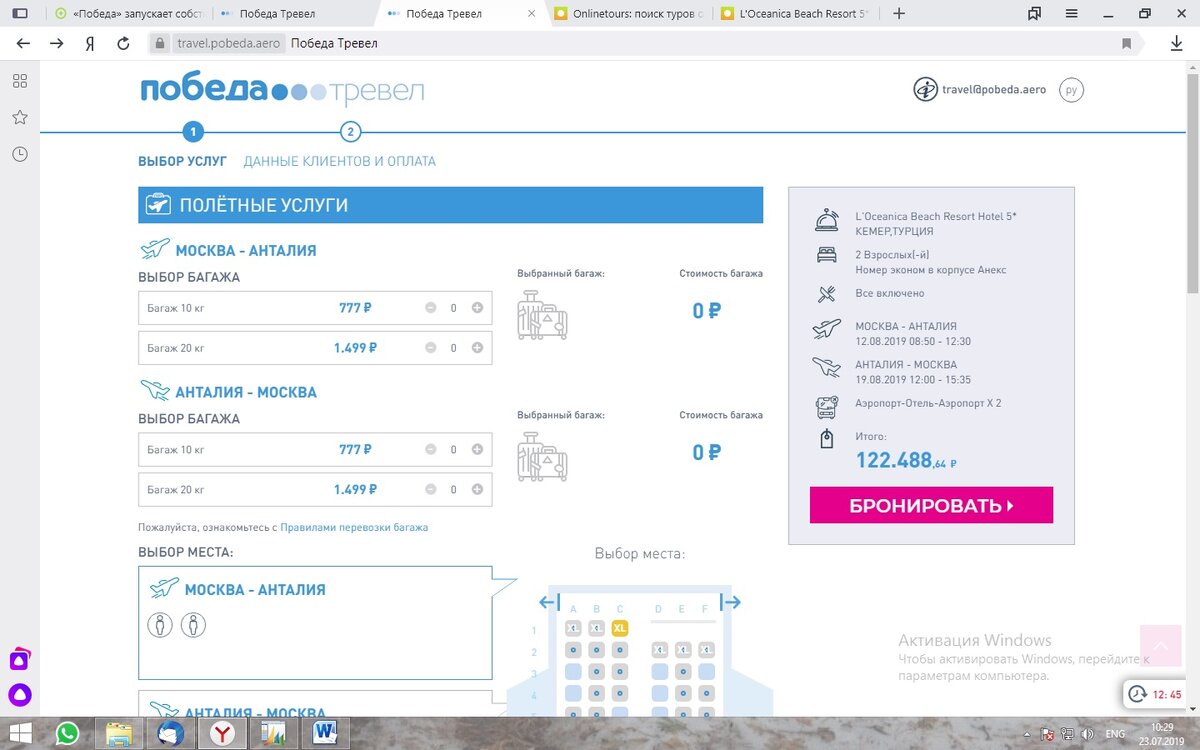Open Yandex home via Я icon
1200x750 pixels.
point(90,44)
